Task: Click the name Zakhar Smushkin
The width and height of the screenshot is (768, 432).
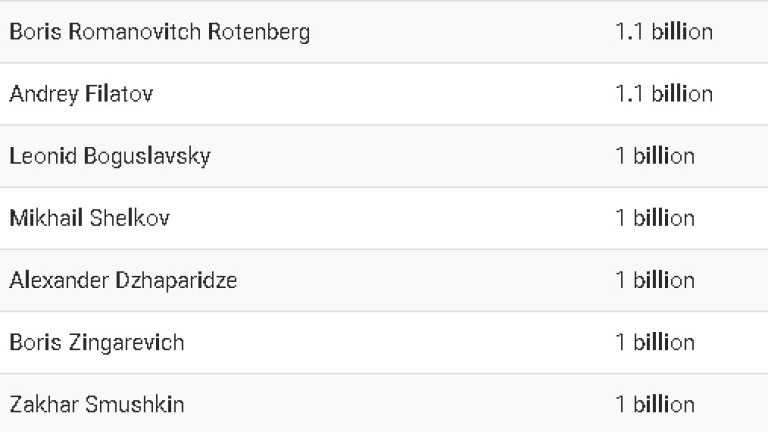Action: (x=96, y=405)
